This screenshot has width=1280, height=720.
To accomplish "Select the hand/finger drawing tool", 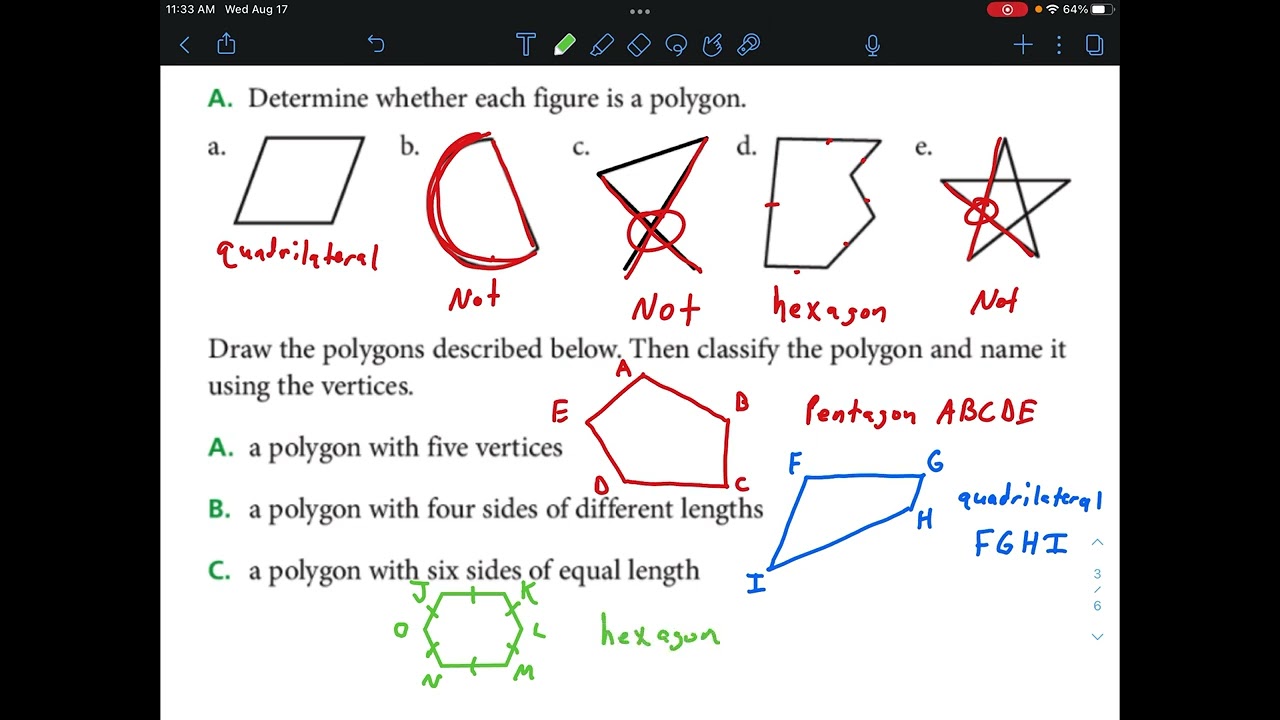I will coord(712,45).
